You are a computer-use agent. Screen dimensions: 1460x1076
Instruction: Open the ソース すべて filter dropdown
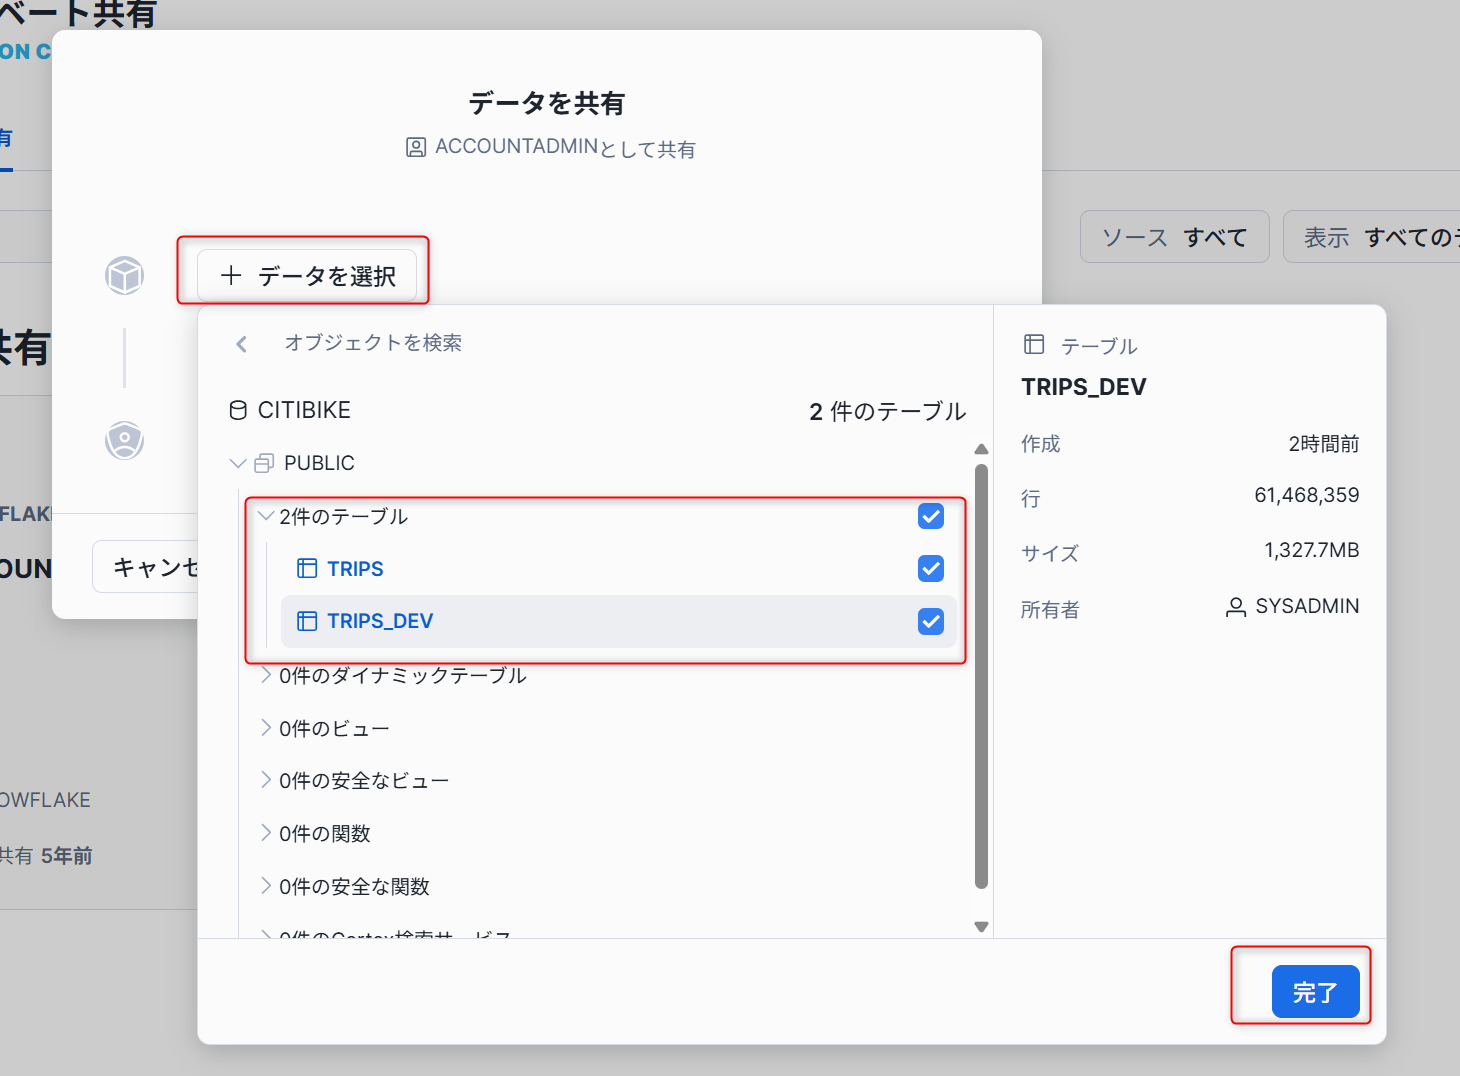tap(1174, 237)
